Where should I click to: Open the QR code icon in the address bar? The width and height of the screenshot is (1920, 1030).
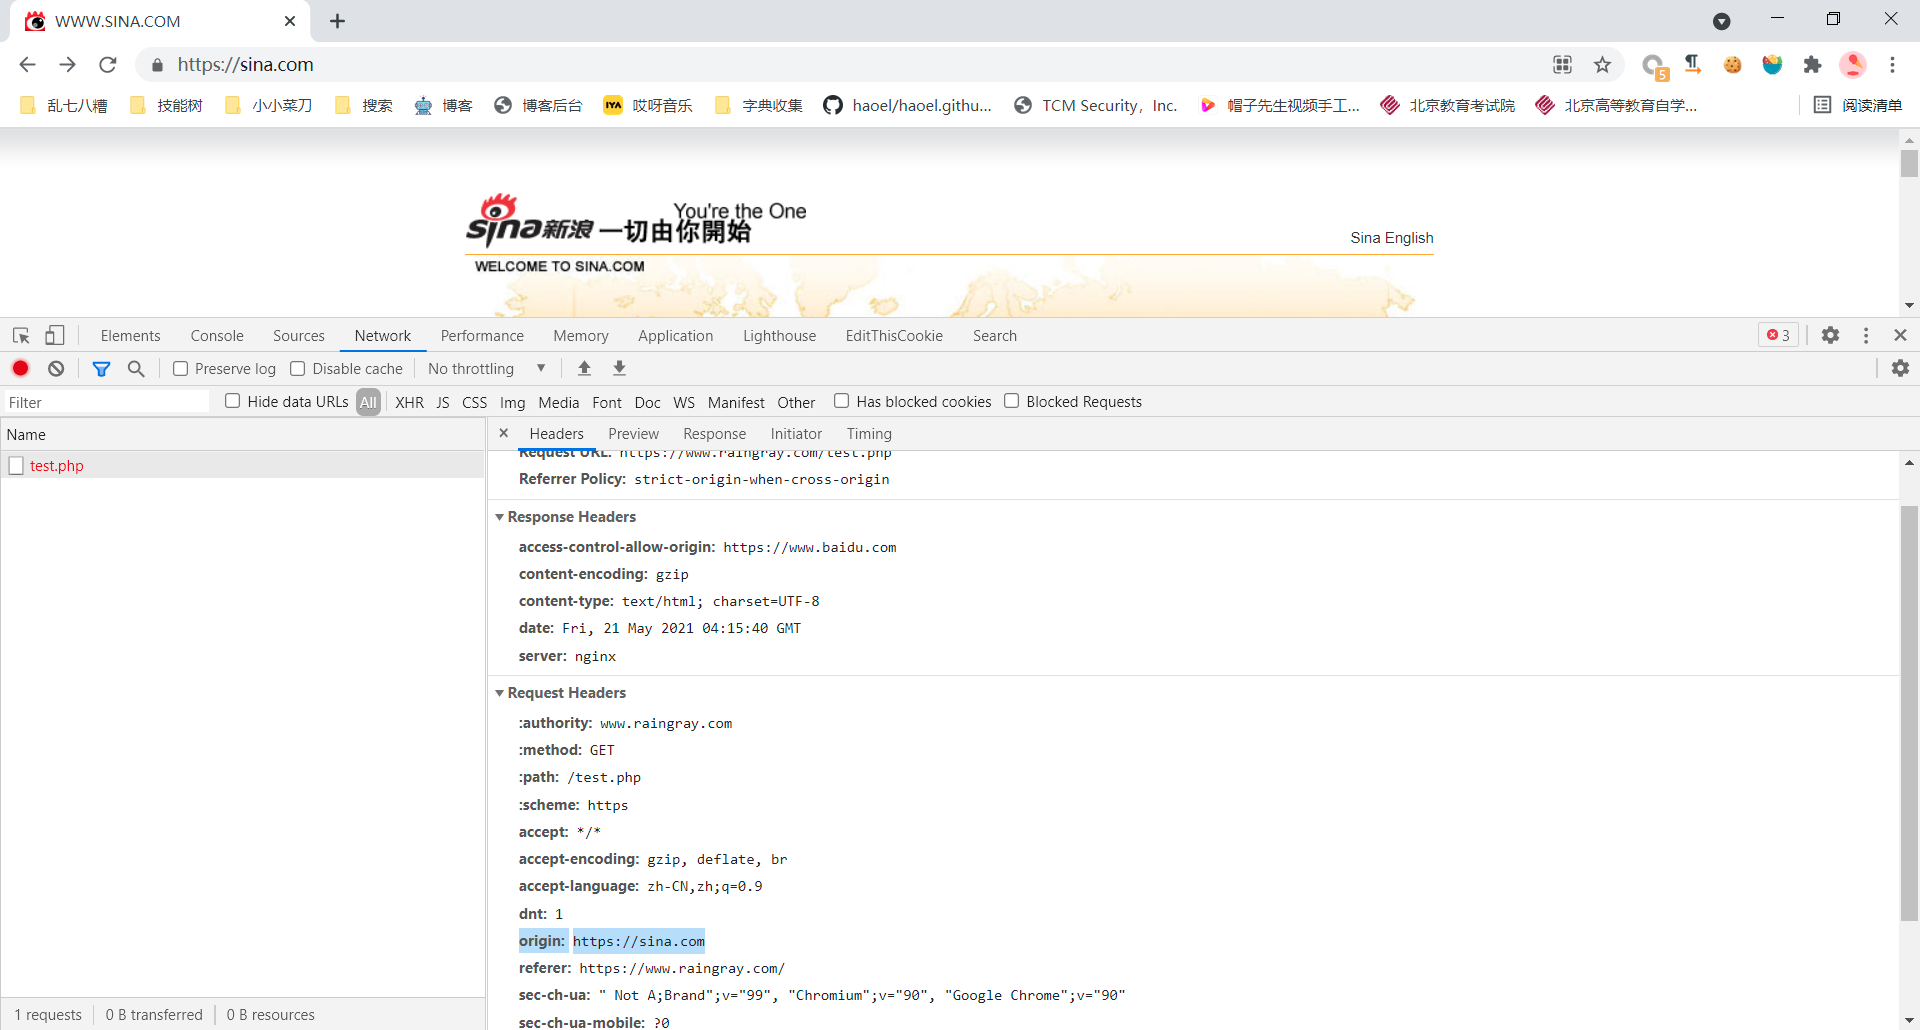point(1562,65)
